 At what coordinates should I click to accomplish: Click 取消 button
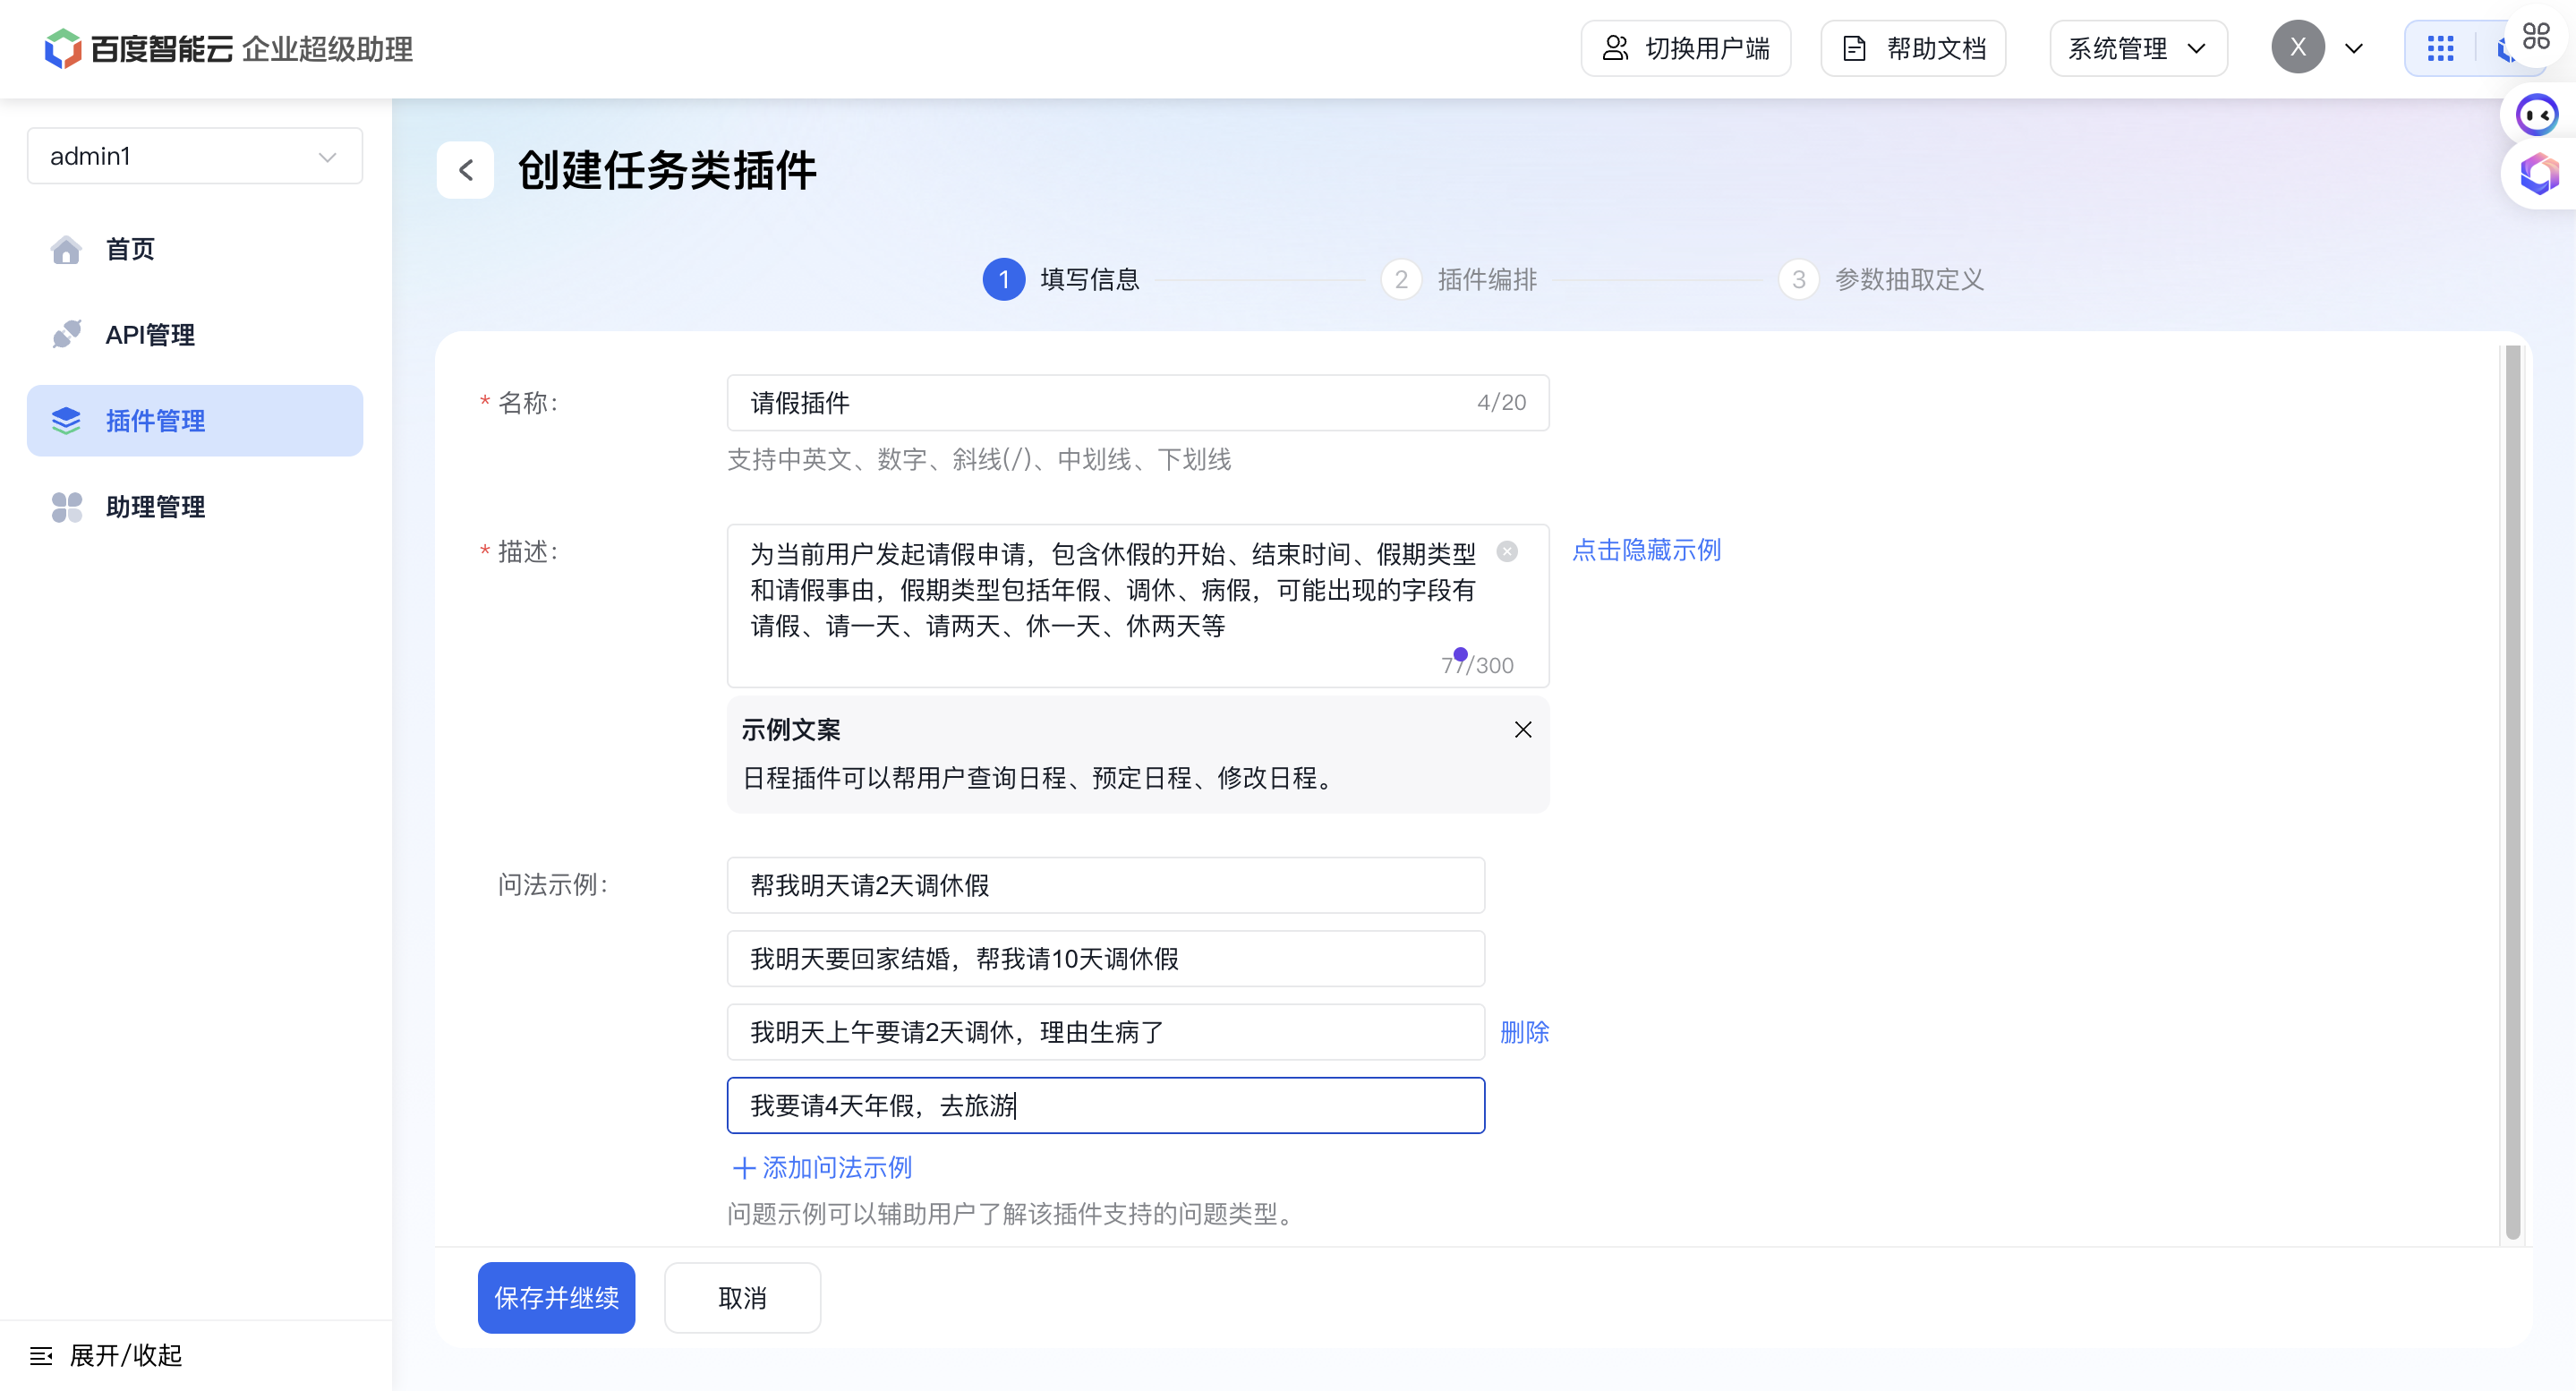pos(742,1298)
